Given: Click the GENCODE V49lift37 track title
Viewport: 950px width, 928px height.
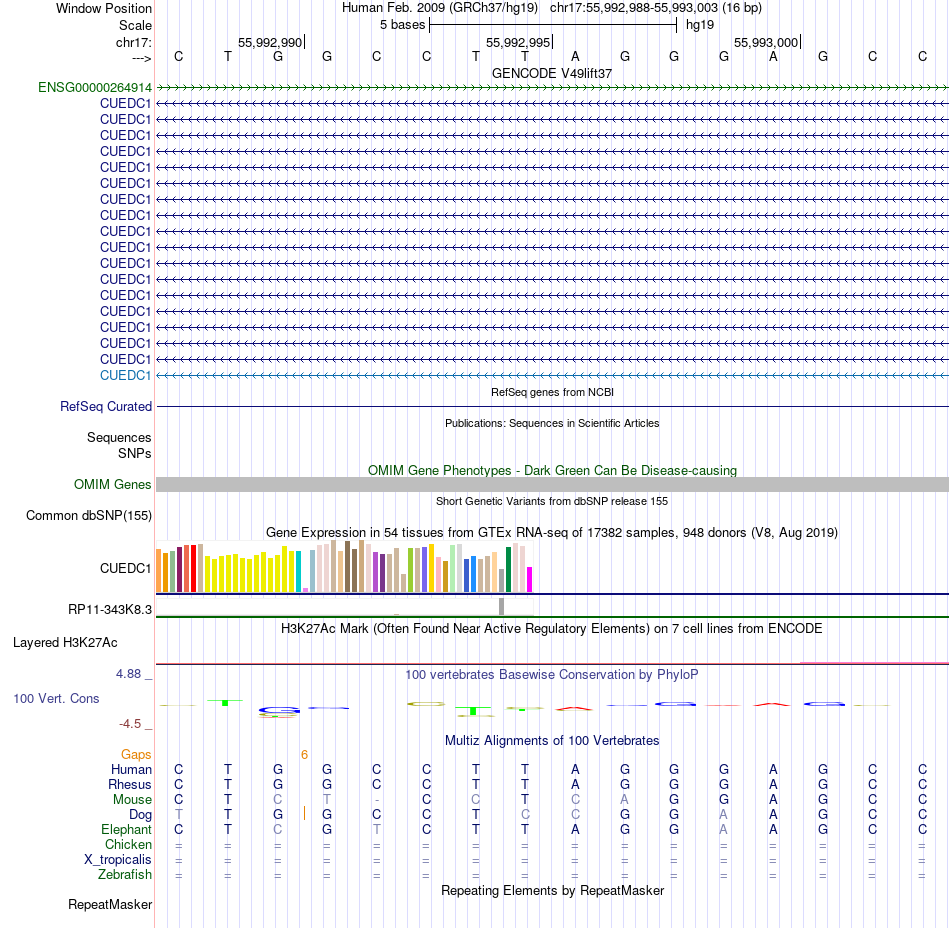Looking at the screenshot, I should (x=552, y=73).
